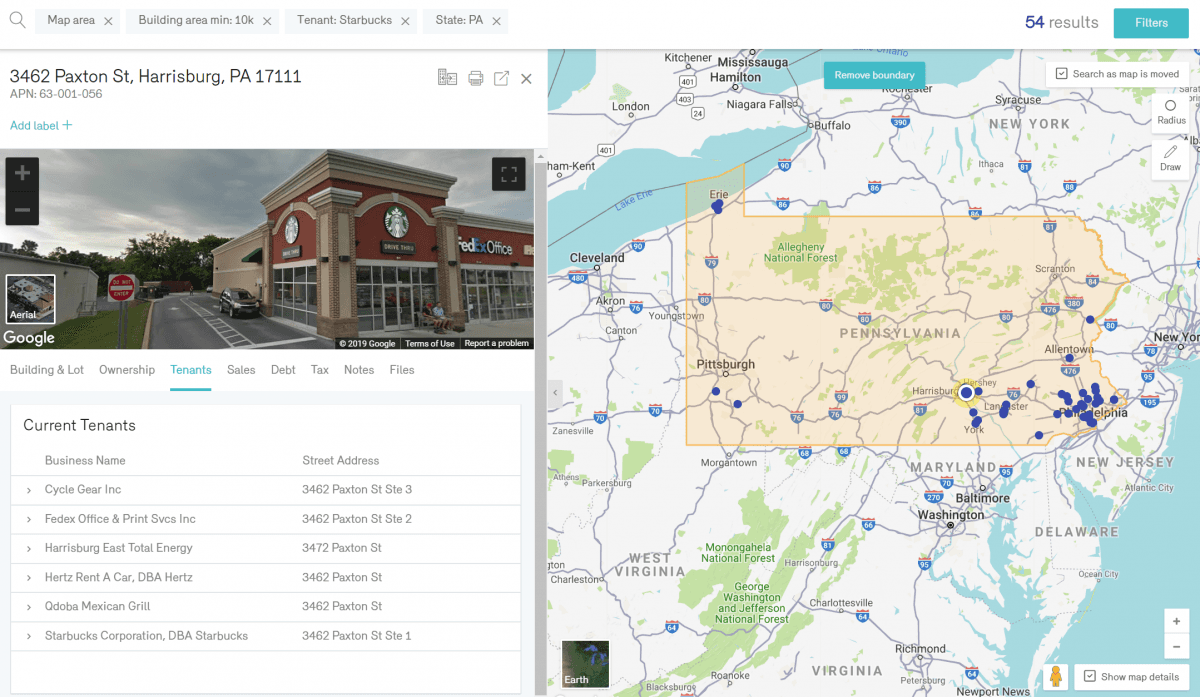This screenshot has width=1200, height=697.
Task: Click the search magnifier icon
Action: tap(17, 20)
